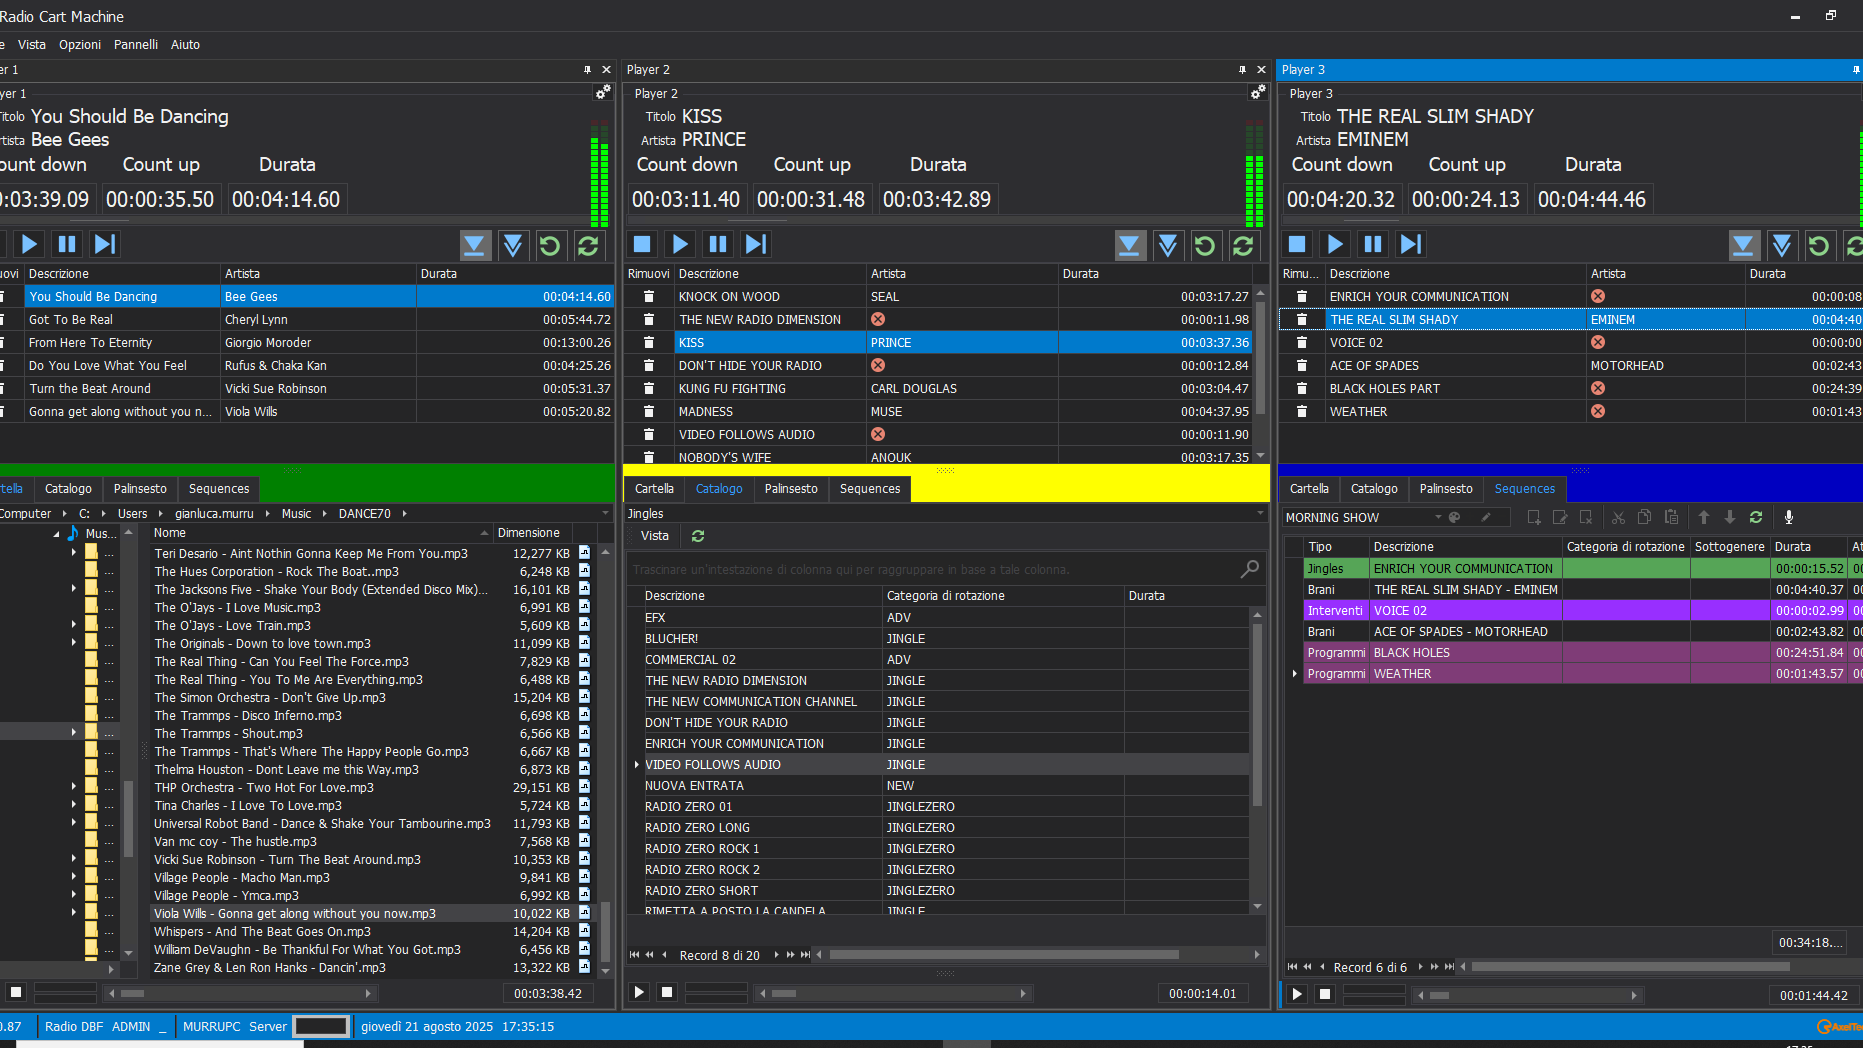The image size is (1863, 1048).
Task: Skip to next track in Player 3
Action: coord(1411,244)
